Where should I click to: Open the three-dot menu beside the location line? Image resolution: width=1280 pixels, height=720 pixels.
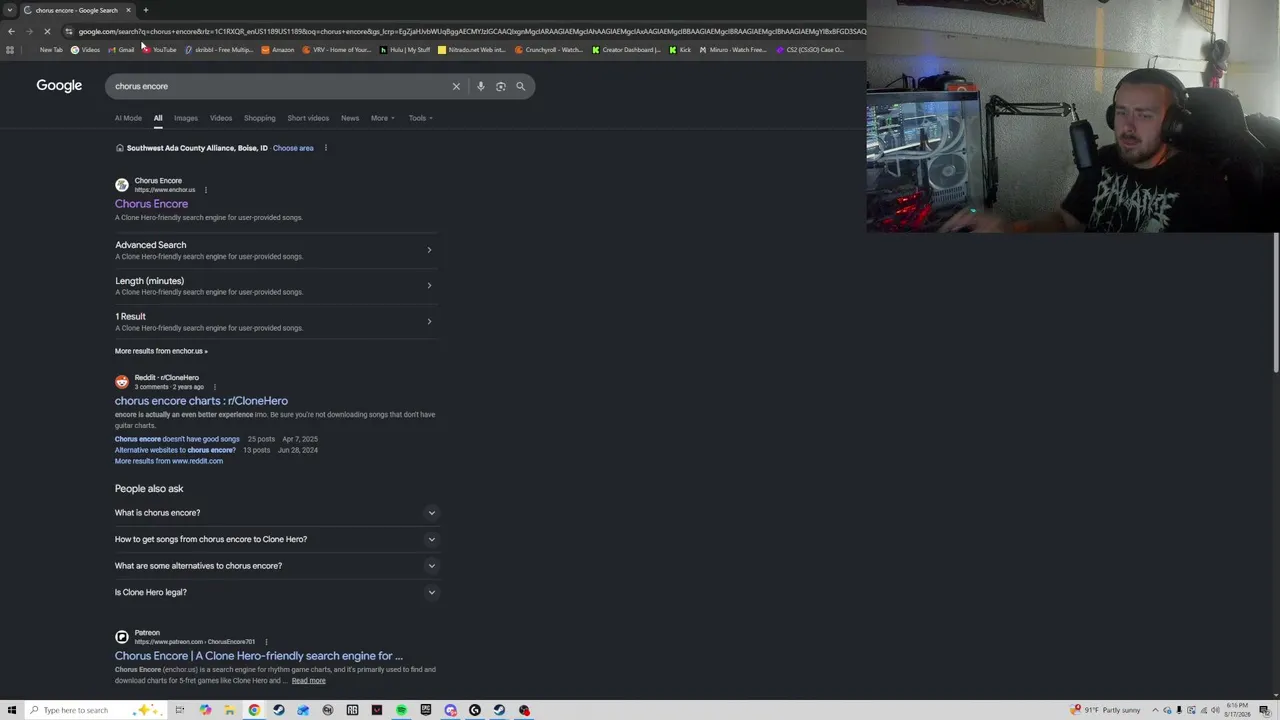pyautogui.click(x=325, y=148)
